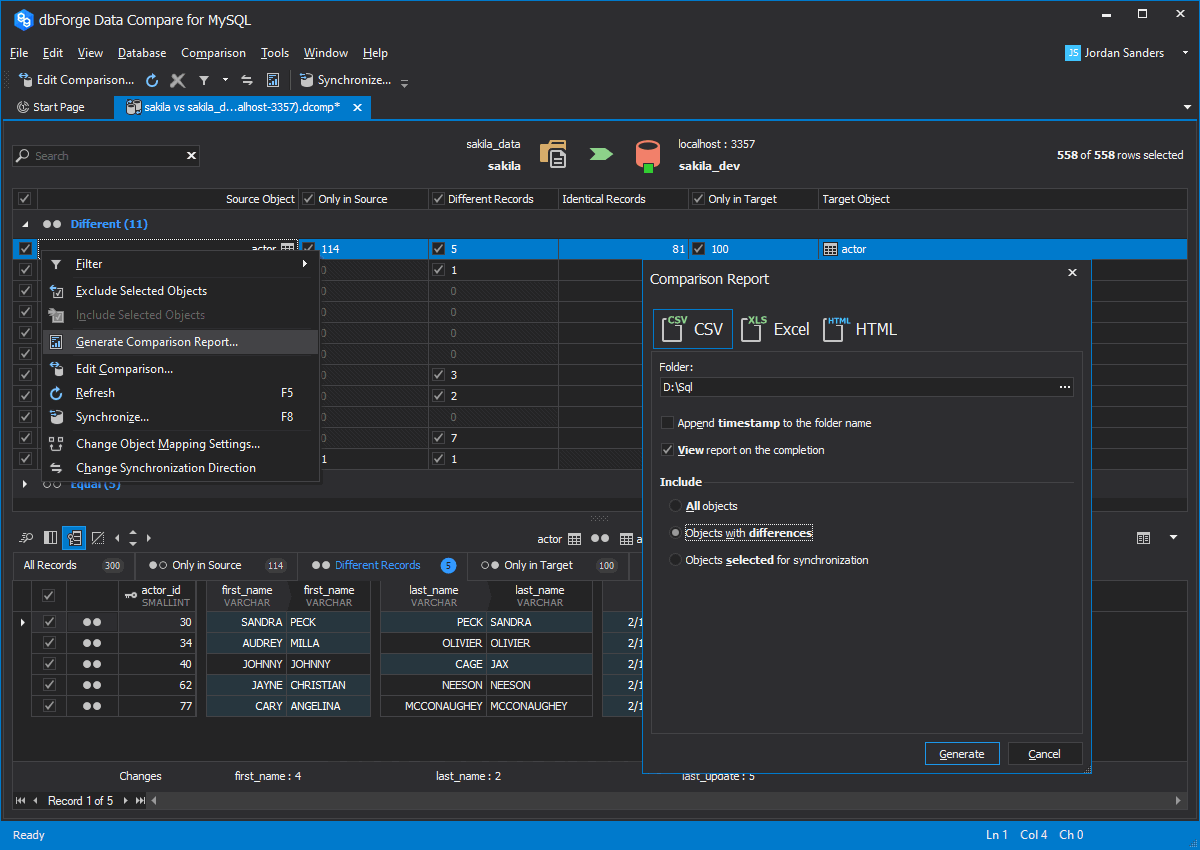
Task: Click the folder browse ellipsis button
Action: point(1065,387)
